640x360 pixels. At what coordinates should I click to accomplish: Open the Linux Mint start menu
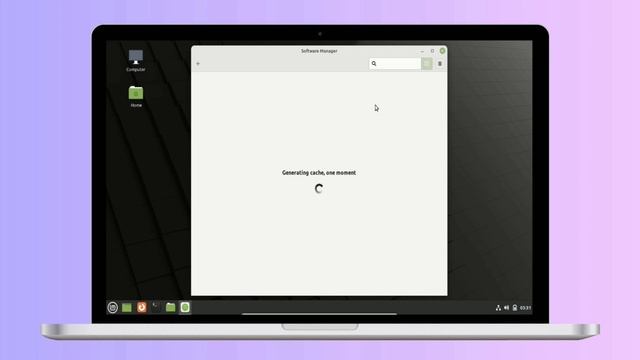coord(113,307)
